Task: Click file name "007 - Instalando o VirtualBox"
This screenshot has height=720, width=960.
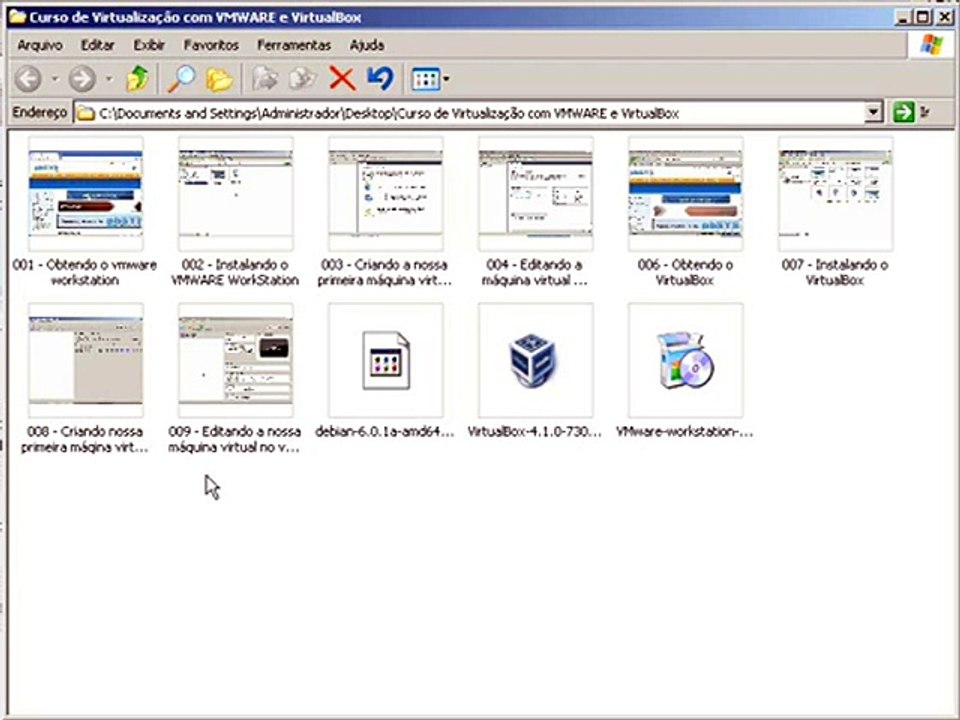Action: (835, 272)
